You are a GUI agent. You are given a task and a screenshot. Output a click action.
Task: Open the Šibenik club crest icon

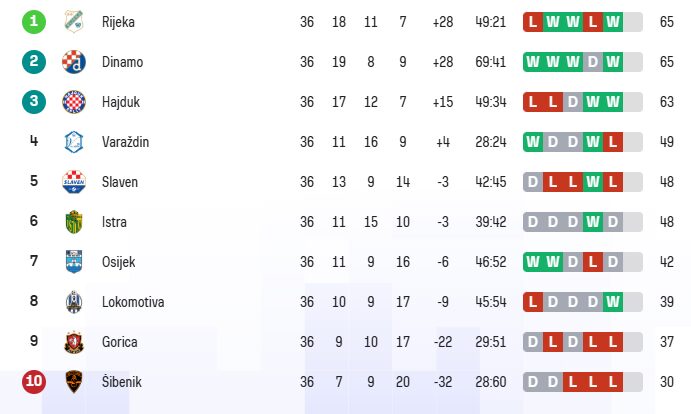point(74,382)
